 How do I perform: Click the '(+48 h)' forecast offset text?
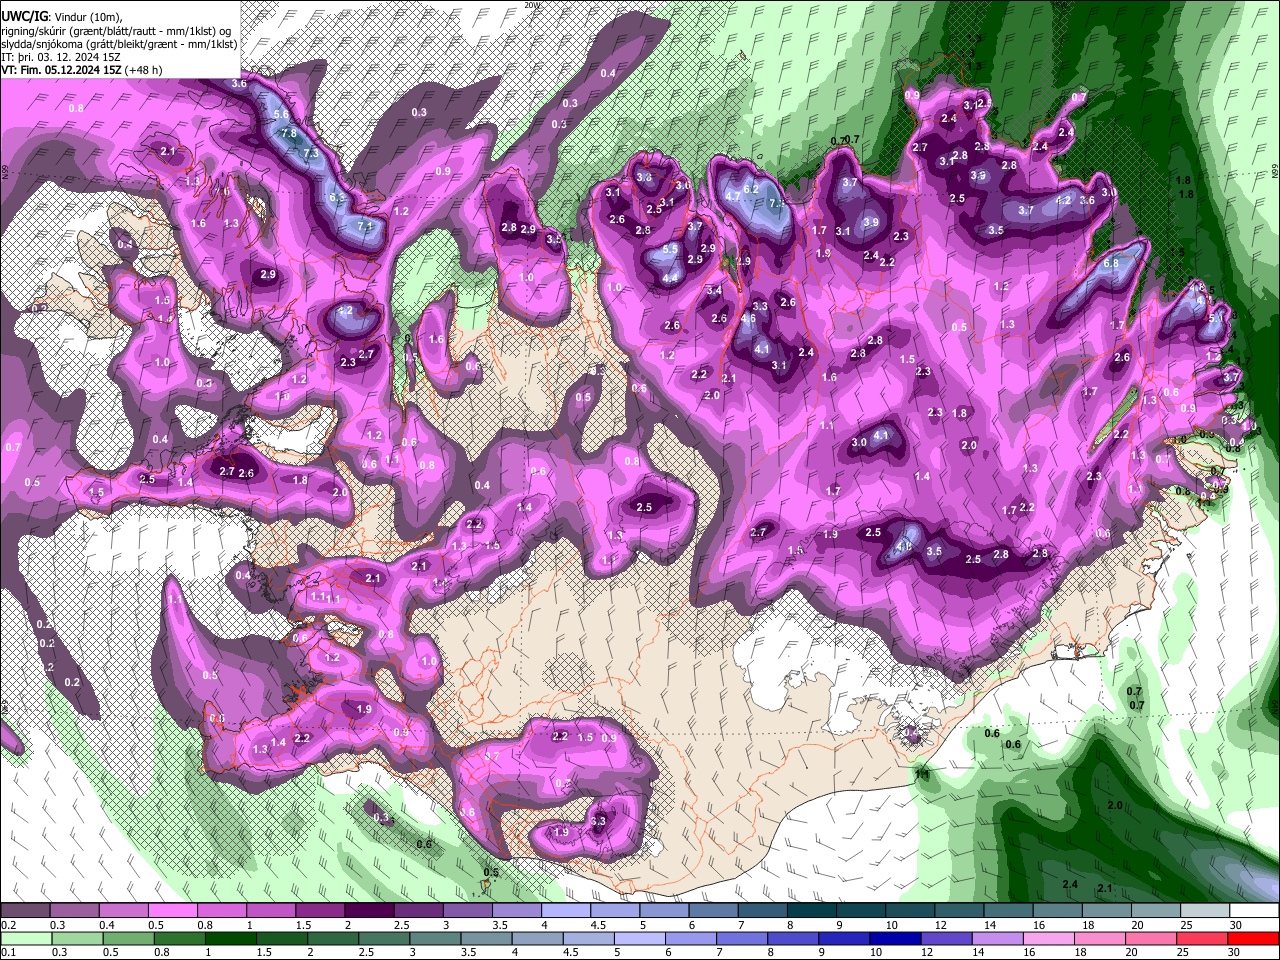tap(144, 70)
